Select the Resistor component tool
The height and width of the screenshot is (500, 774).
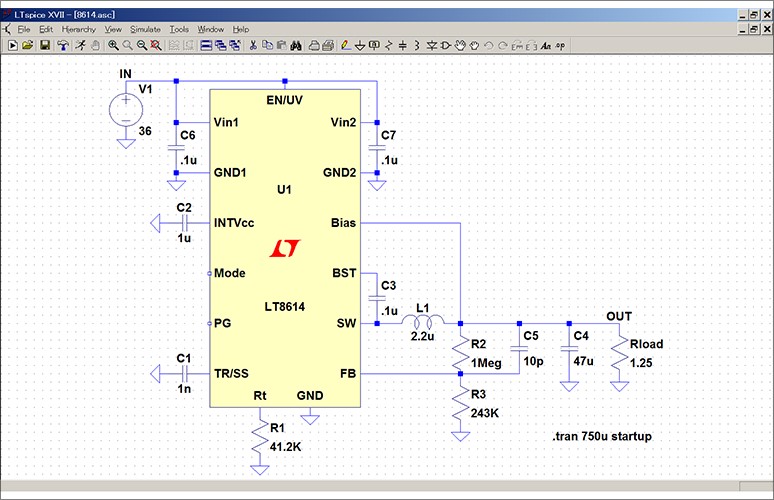388,45
